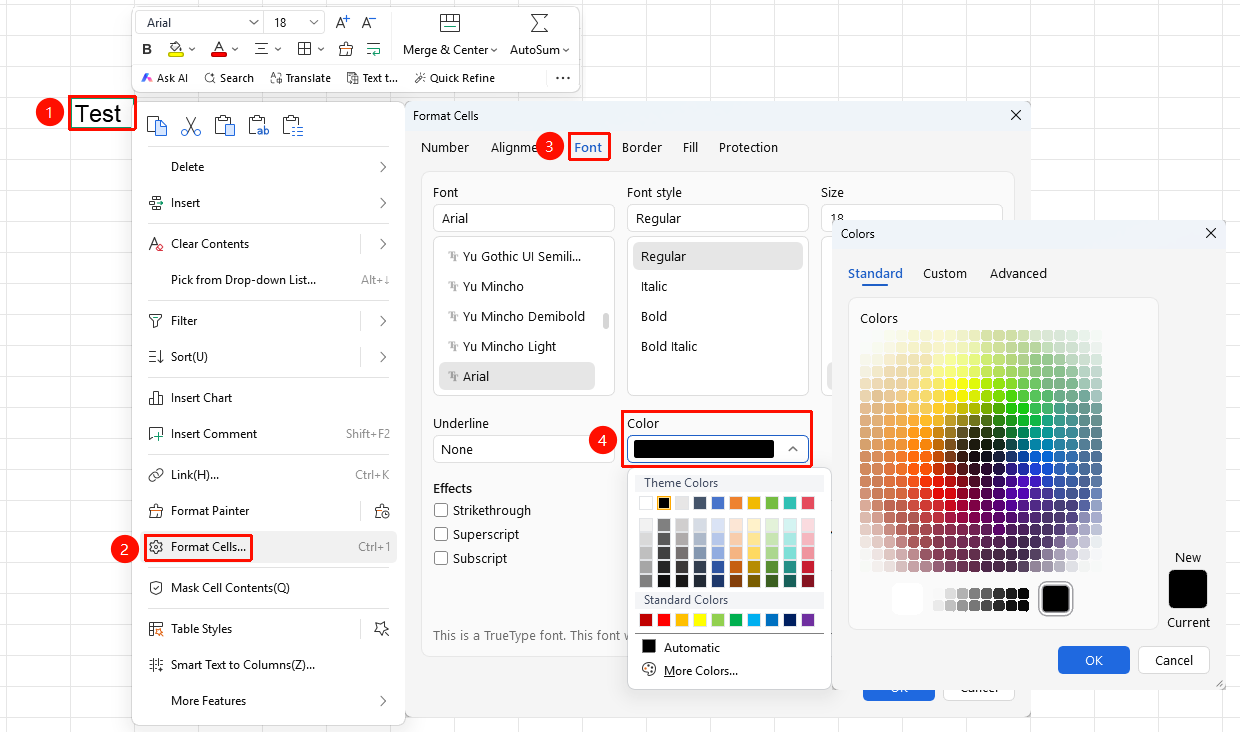Click the Merge & Center icon
1240x732 pixels.
(450, 24)
